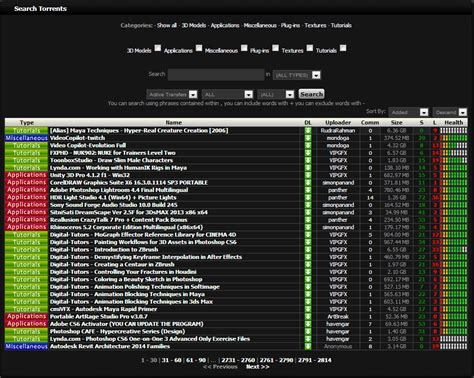
Task: Select the Textures category link at top
Action: 315,25
